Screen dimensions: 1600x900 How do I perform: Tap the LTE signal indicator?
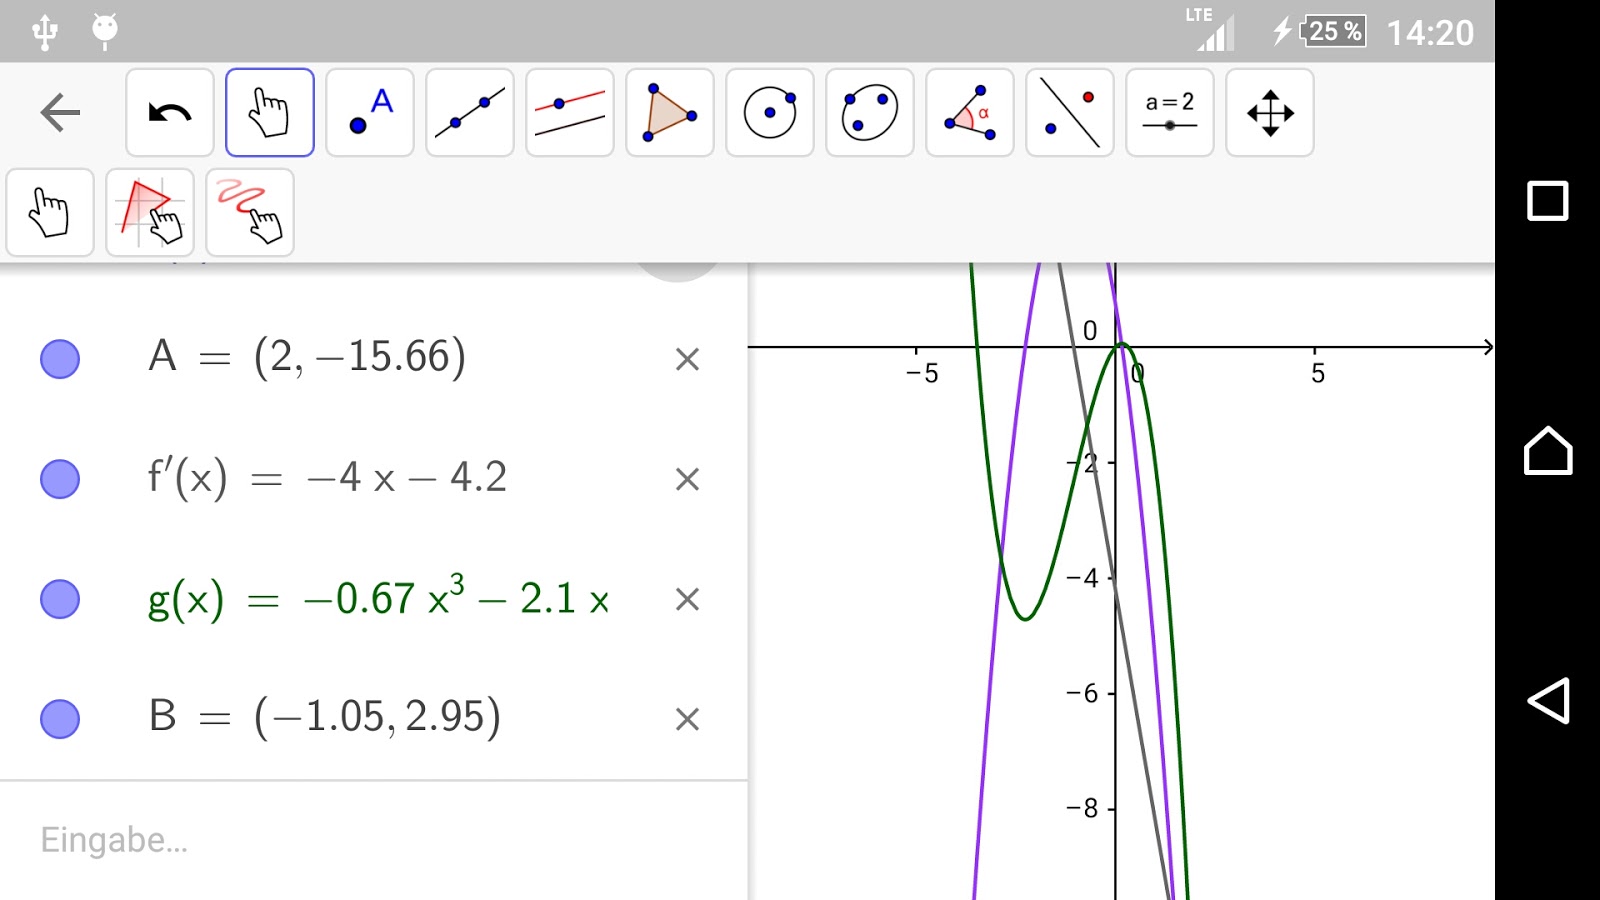pos(1211,28)
